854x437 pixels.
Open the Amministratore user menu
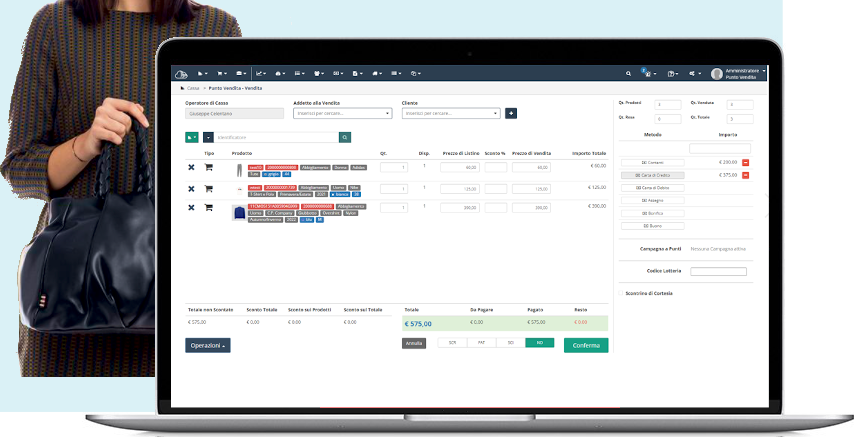(745, 74)
